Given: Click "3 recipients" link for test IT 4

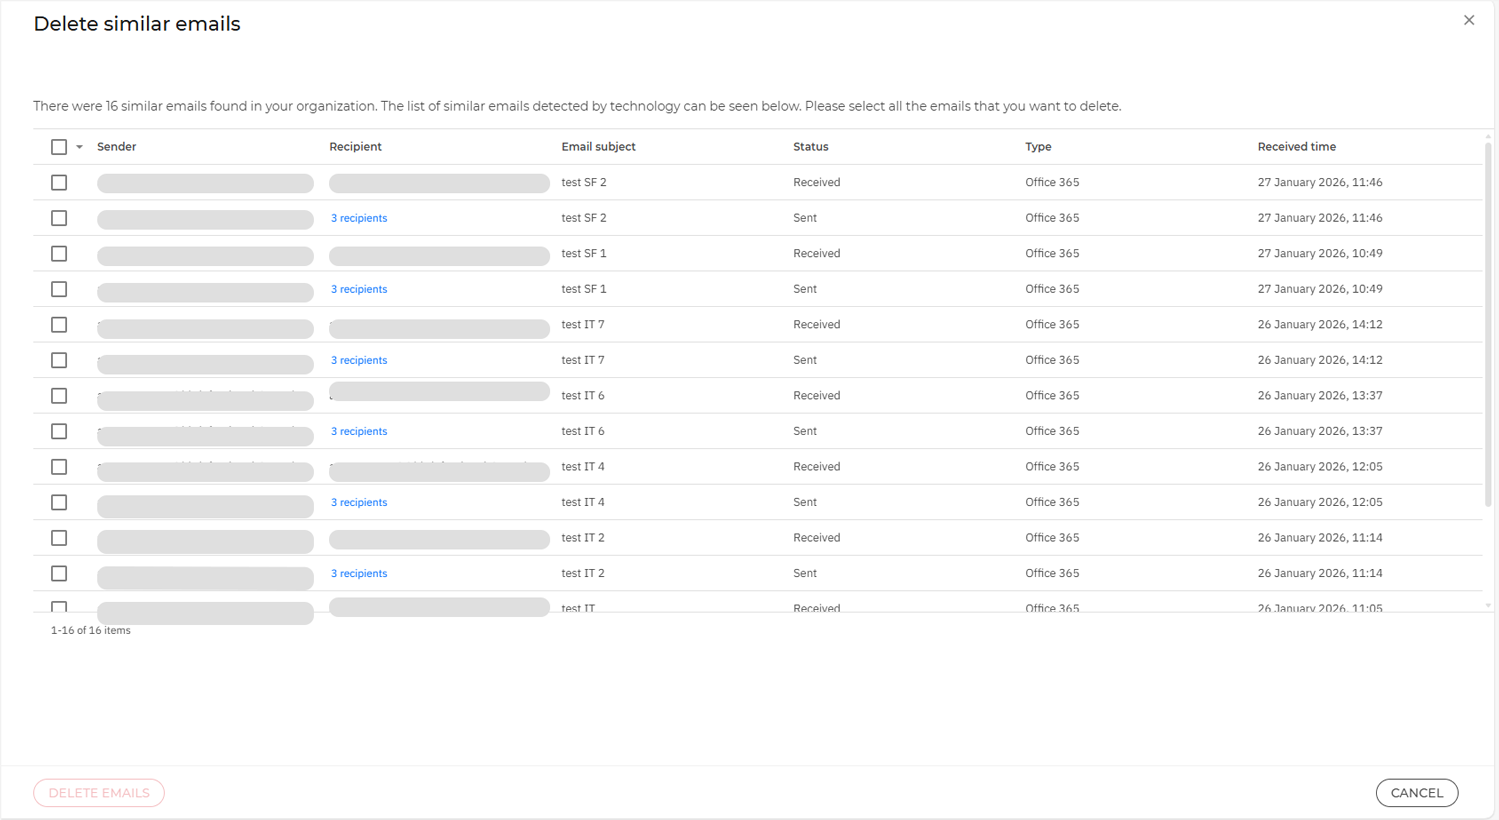Looking at the screenshot, I should coord(359,502).
